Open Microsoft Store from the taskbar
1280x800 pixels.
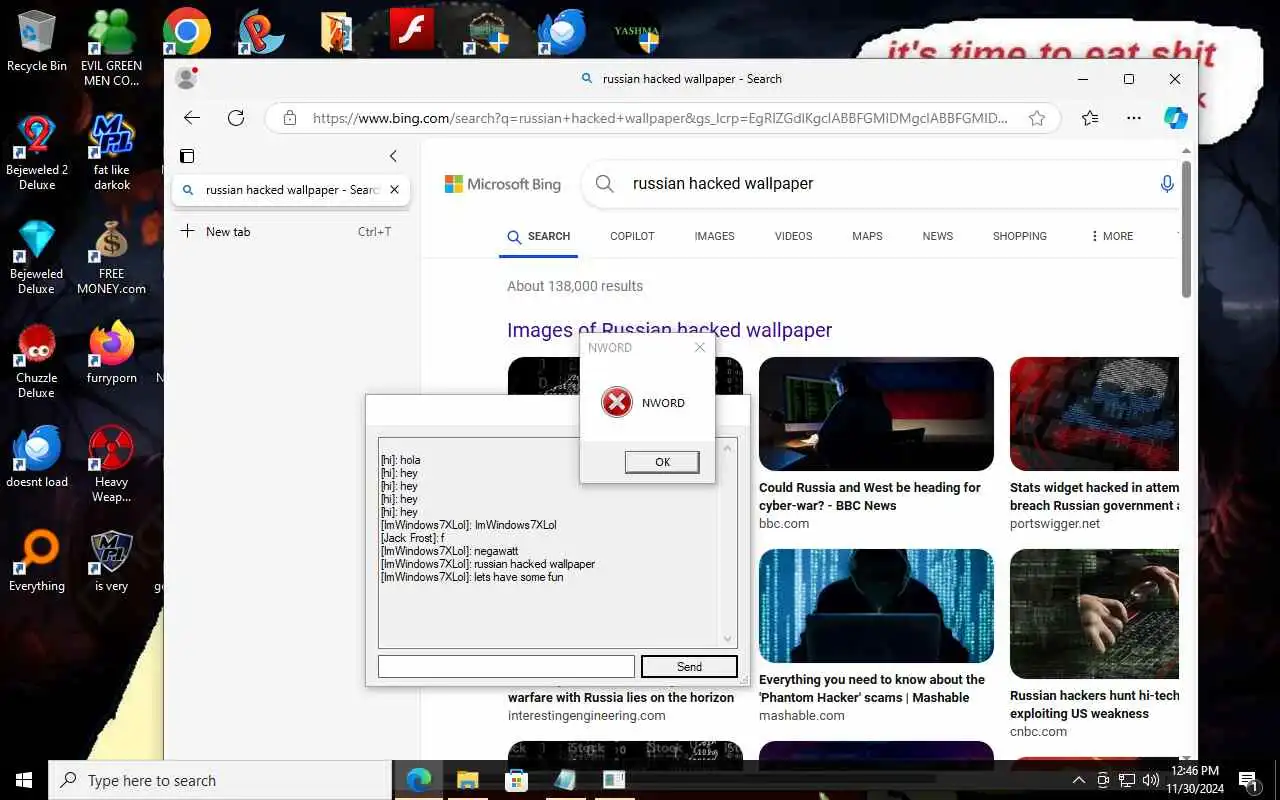point(516,780)
